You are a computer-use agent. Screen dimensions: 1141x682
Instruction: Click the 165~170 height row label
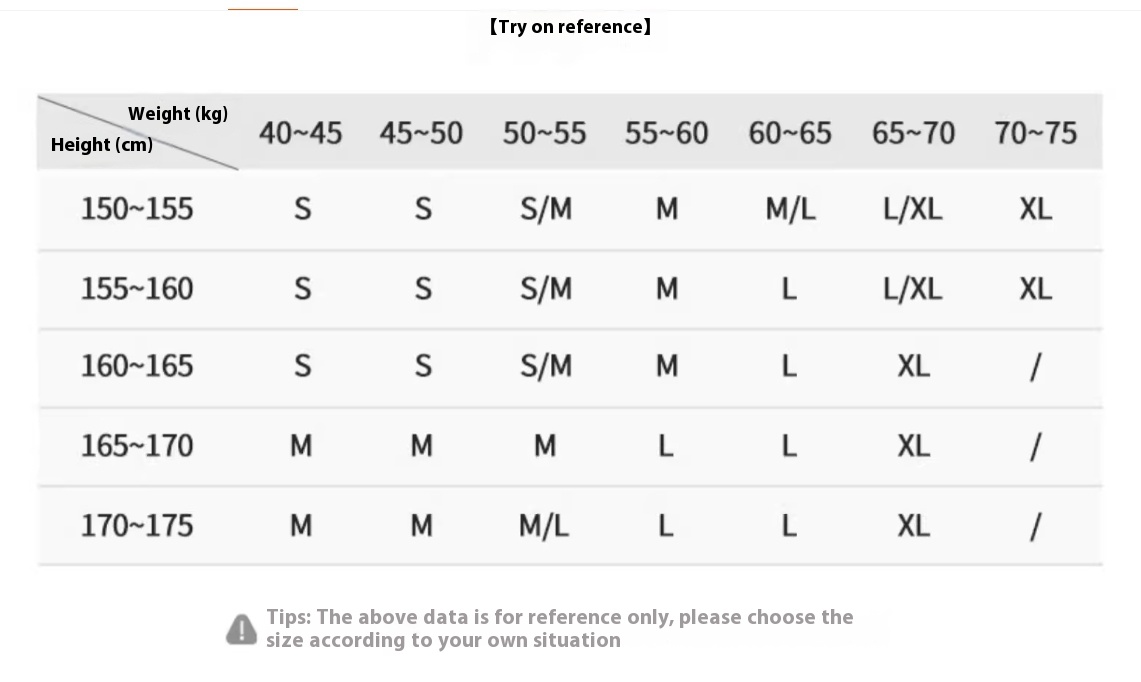click(137, 445)
